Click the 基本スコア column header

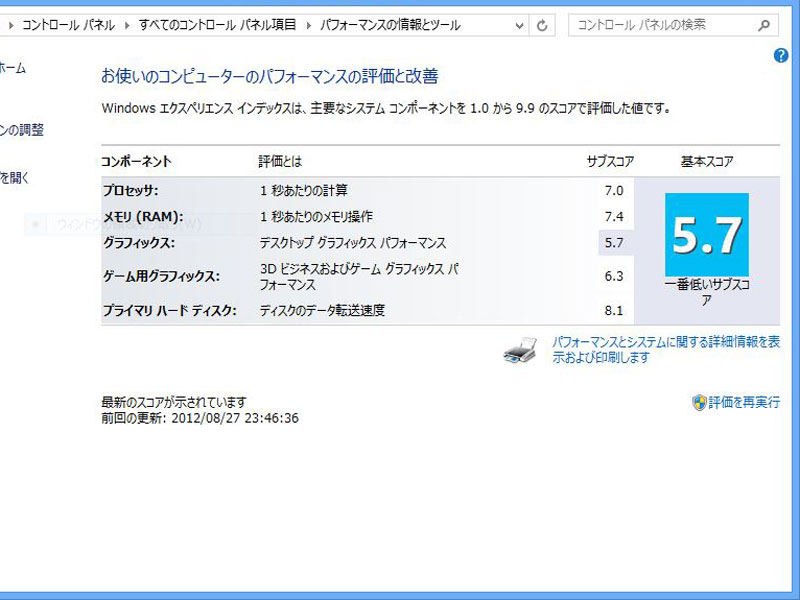coord(707,162)
